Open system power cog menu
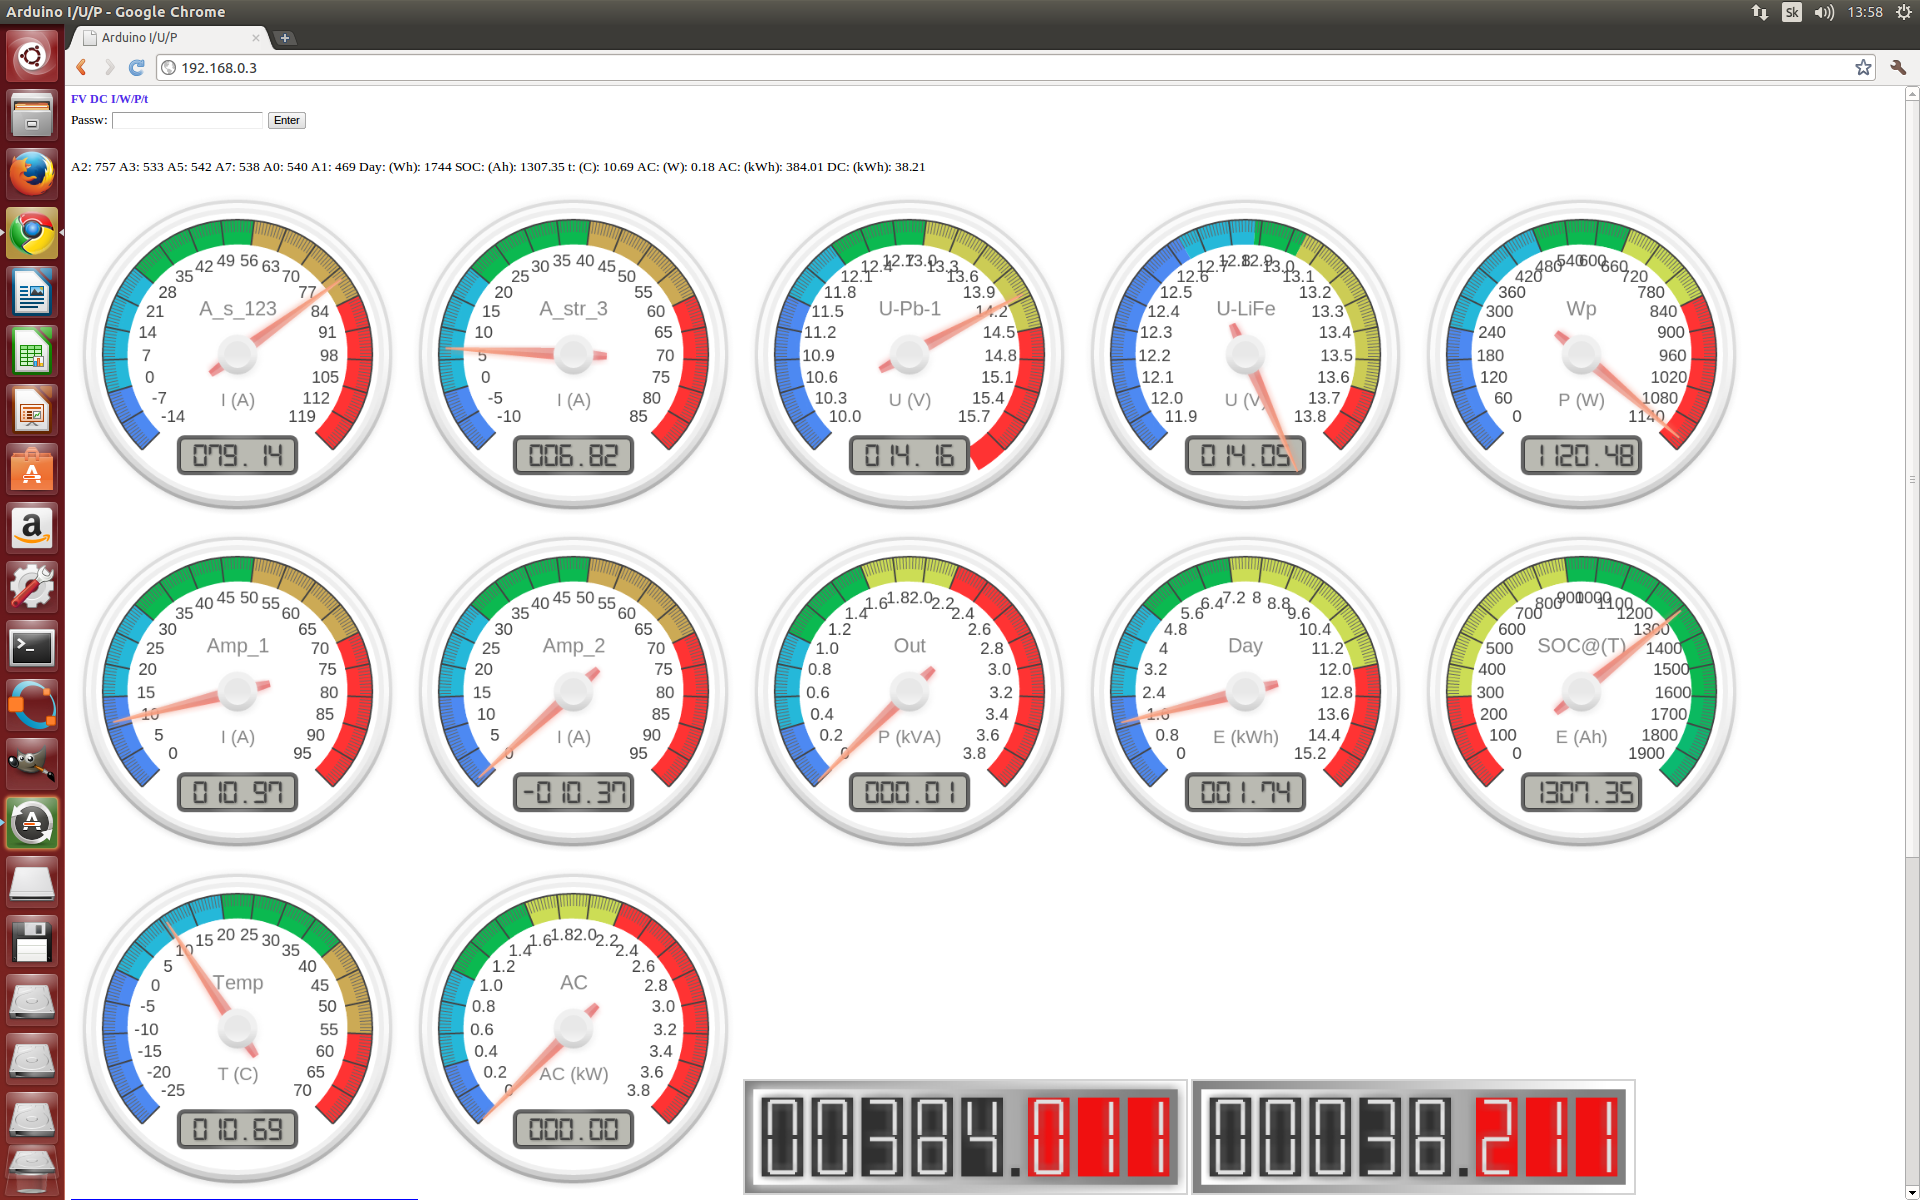Image resolution: width=1920 pixels, height=1200 pixels. tap(1903, 12)
